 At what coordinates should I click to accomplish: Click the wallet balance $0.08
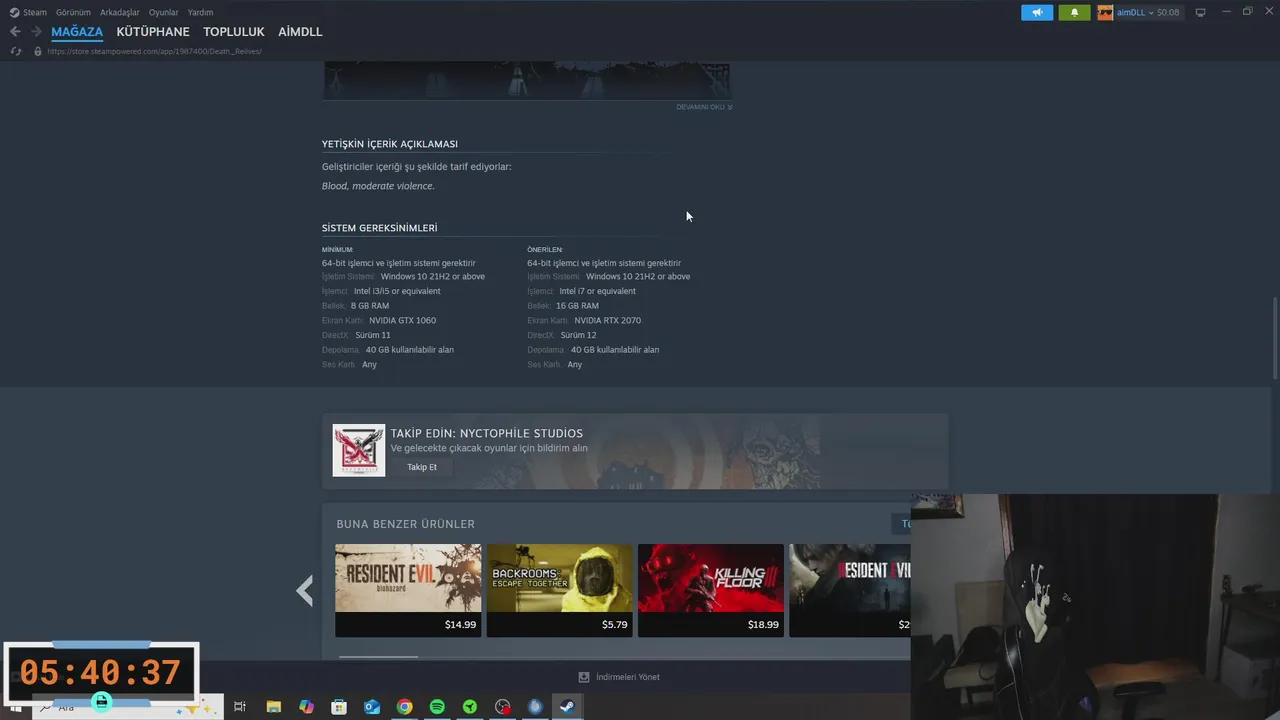1168,13
